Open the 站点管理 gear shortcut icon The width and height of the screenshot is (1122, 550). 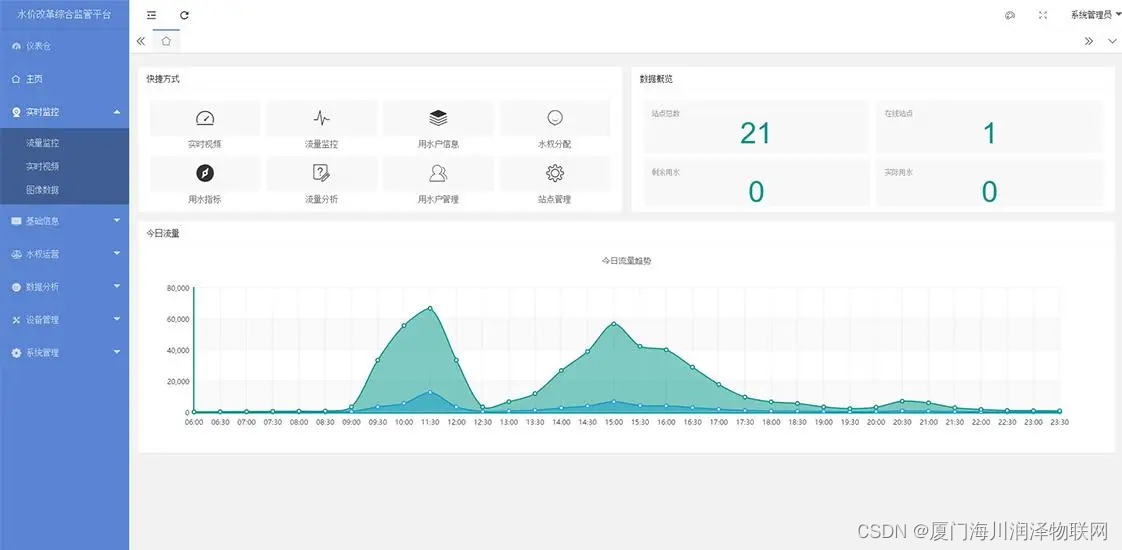pyautogui.click(x=555, y=173)
